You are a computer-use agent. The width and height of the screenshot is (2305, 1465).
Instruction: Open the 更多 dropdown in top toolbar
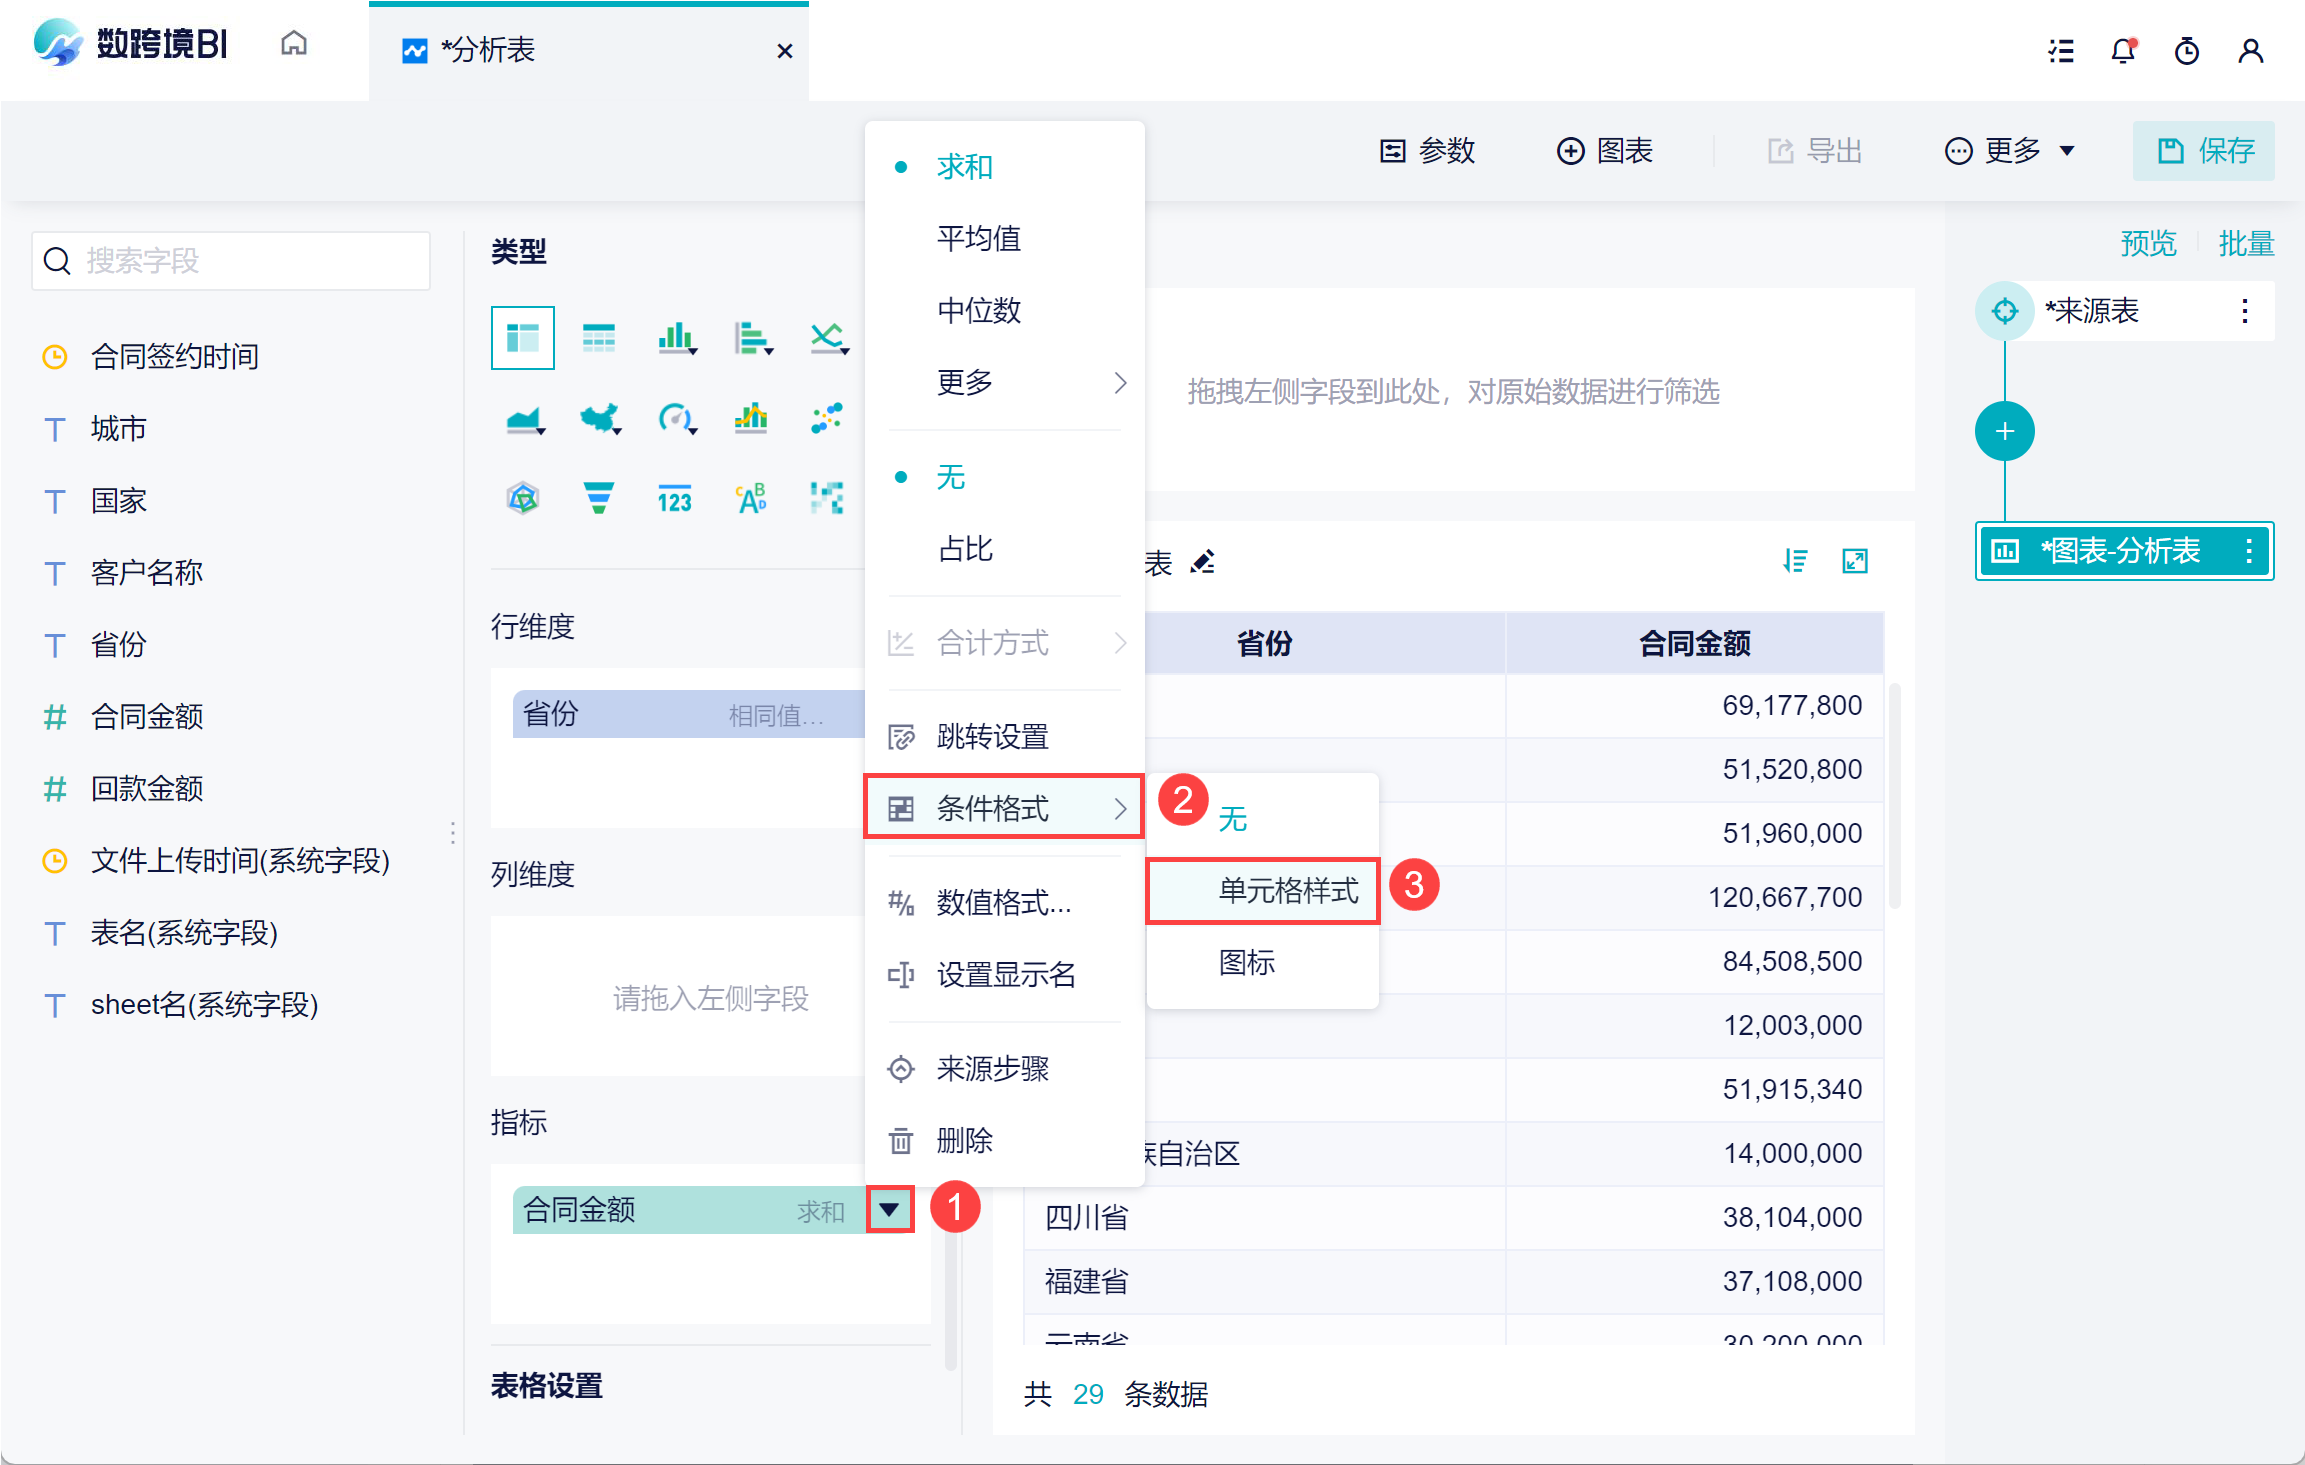coord(2010,151)
